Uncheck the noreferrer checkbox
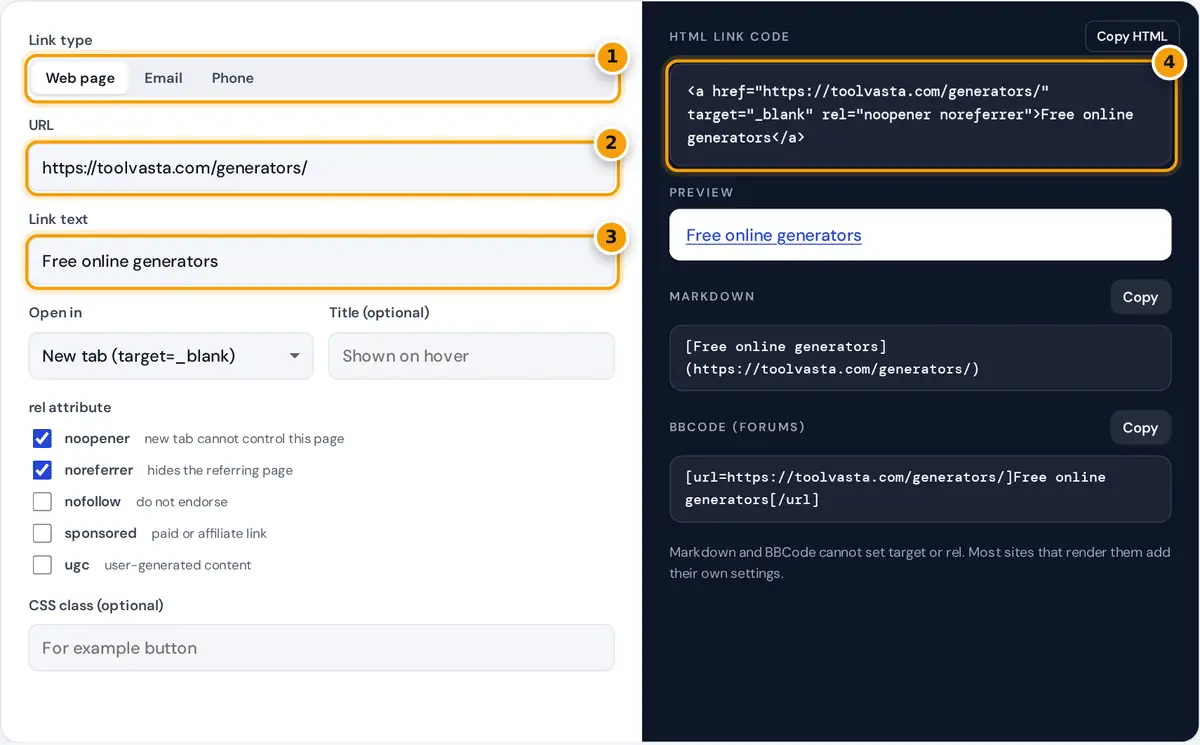This screenshot has height=745, width=1200. [x=42, y=470]
